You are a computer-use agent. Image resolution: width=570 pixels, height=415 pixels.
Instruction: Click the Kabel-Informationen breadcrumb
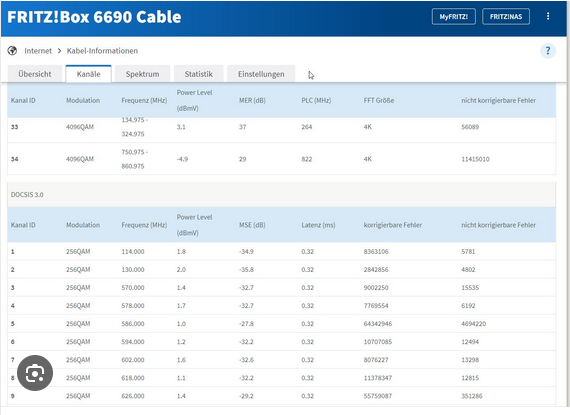pos(102,51)
